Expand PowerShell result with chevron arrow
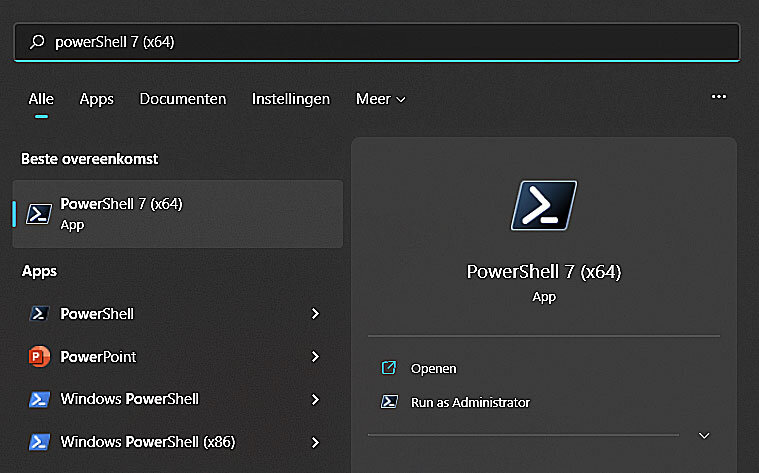 tap(315, 314)
